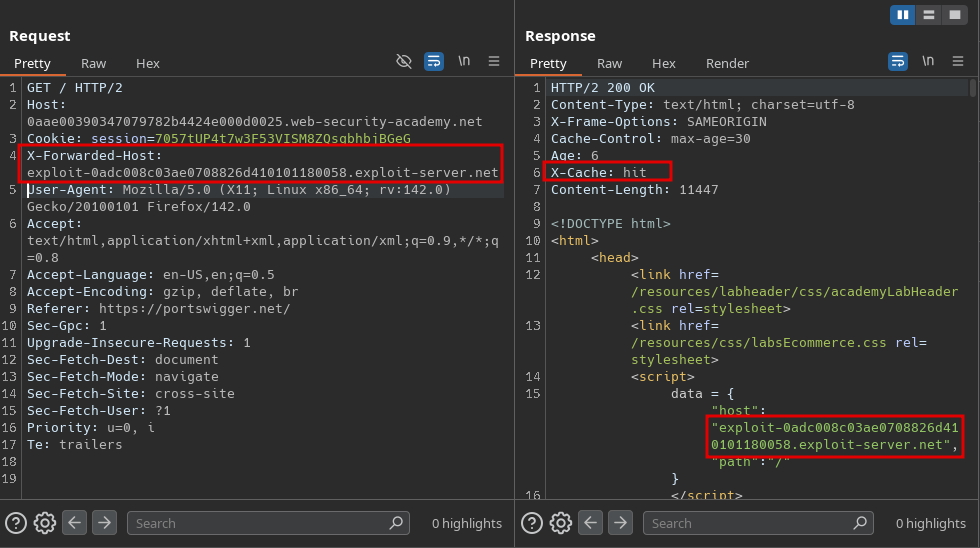
Task: Select the tabbed combined view layout button
Action: (955, 15)
